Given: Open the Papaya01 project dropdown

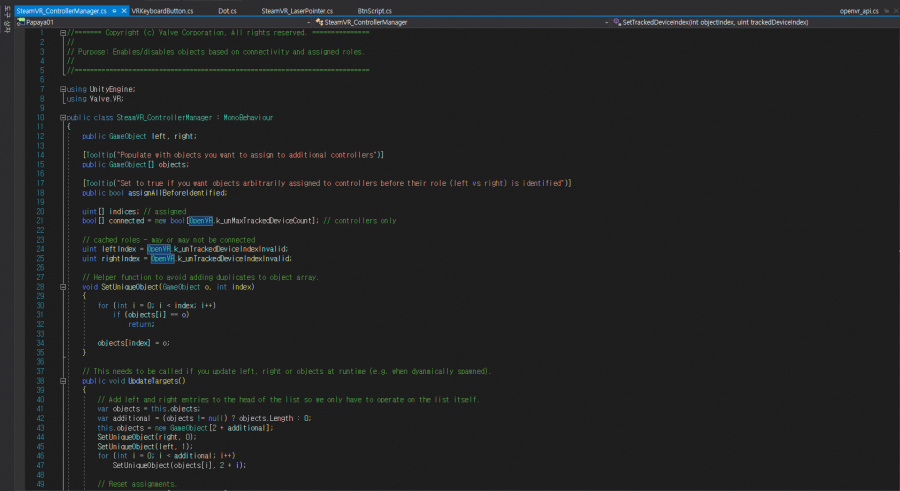Looking at the screenshot, I should [x=164, y=22].
